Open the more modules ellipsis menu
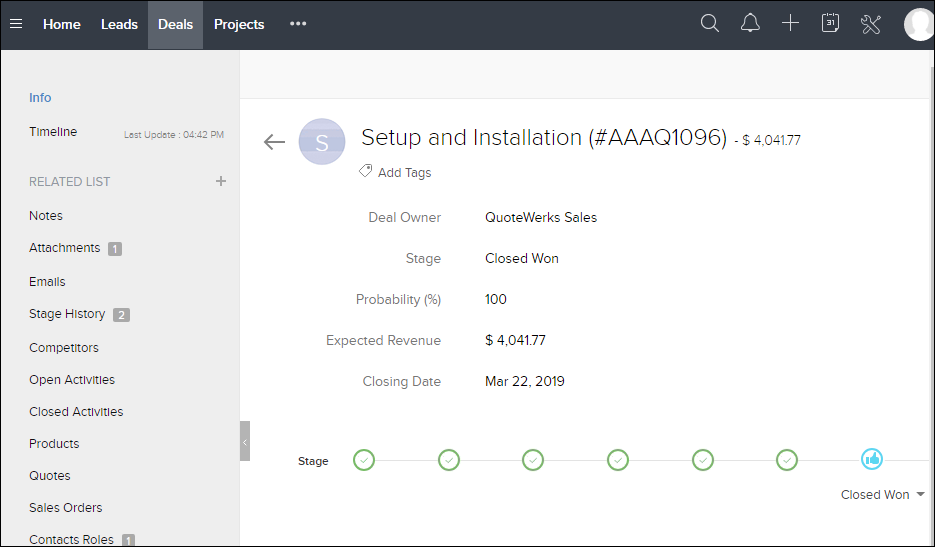 point(298,24)
